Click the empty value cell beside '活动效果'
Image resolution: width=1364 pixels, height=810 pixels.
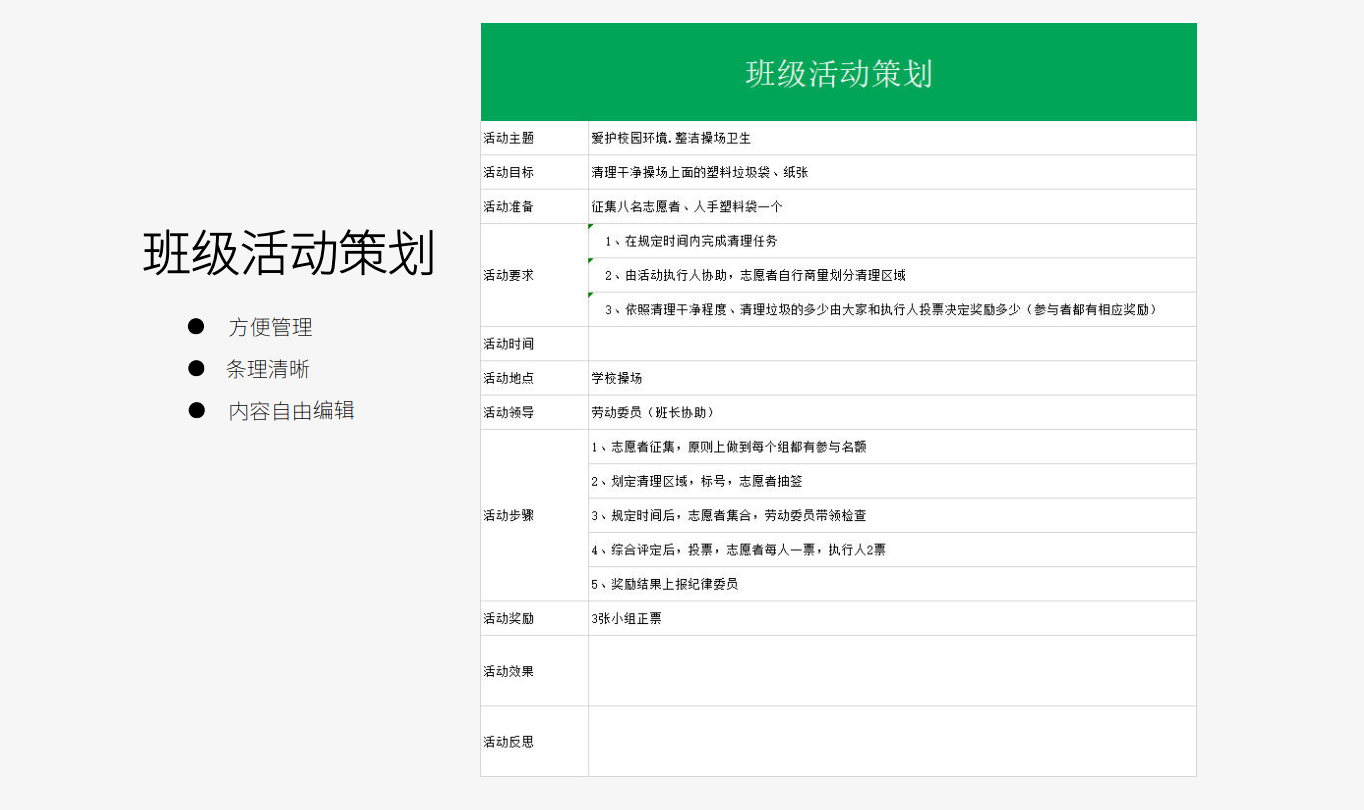coord(892,671)
